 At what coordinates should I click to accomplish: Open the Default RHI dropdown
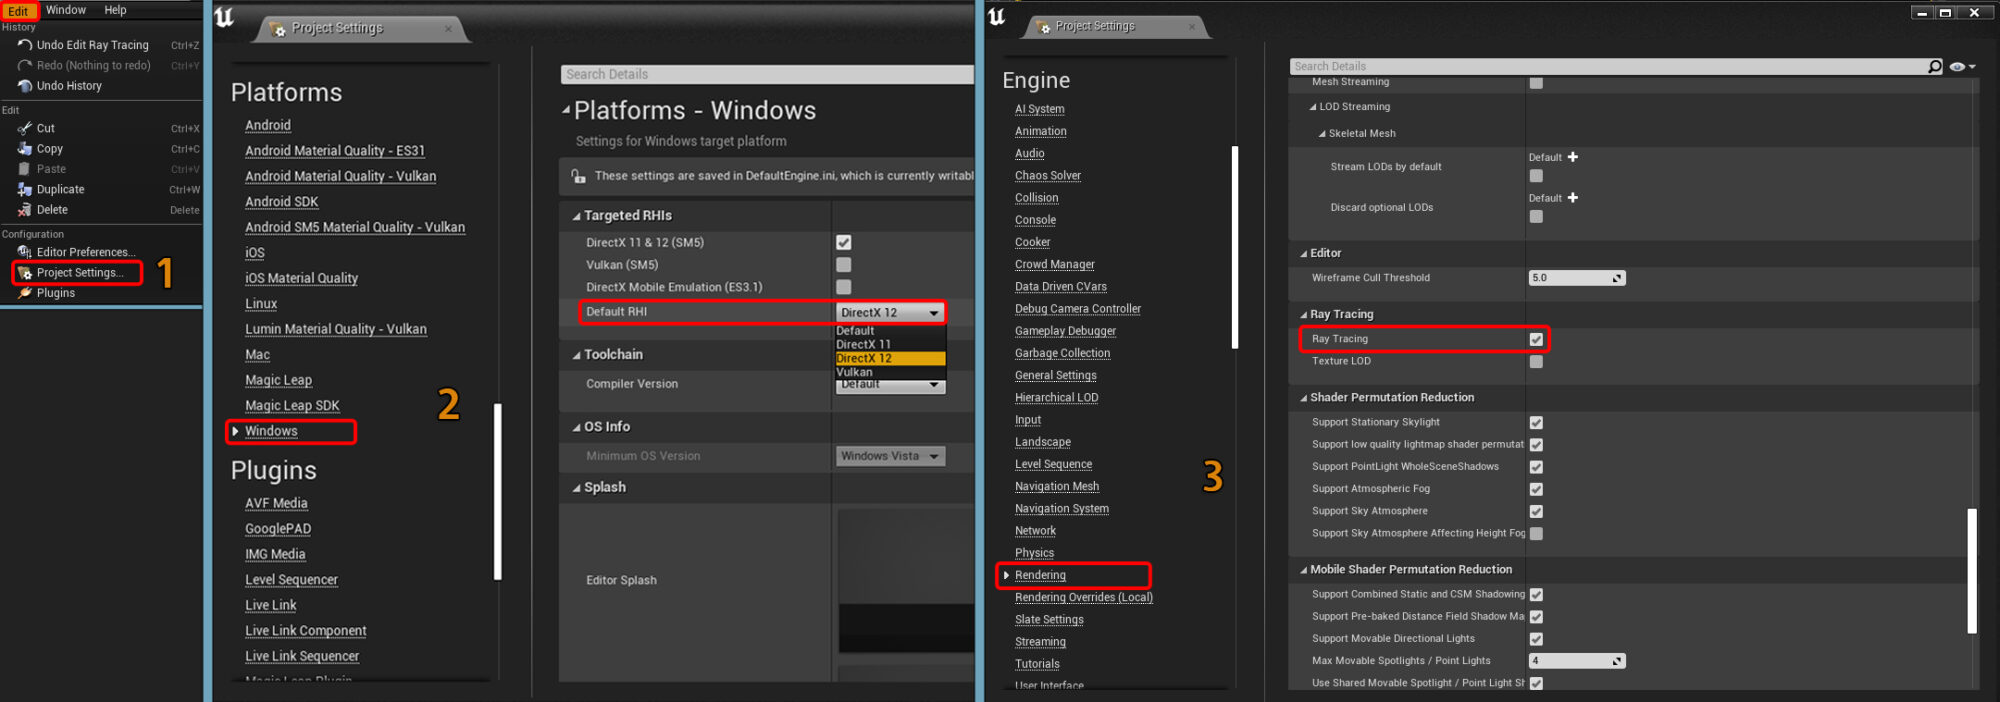pos(890,313)
